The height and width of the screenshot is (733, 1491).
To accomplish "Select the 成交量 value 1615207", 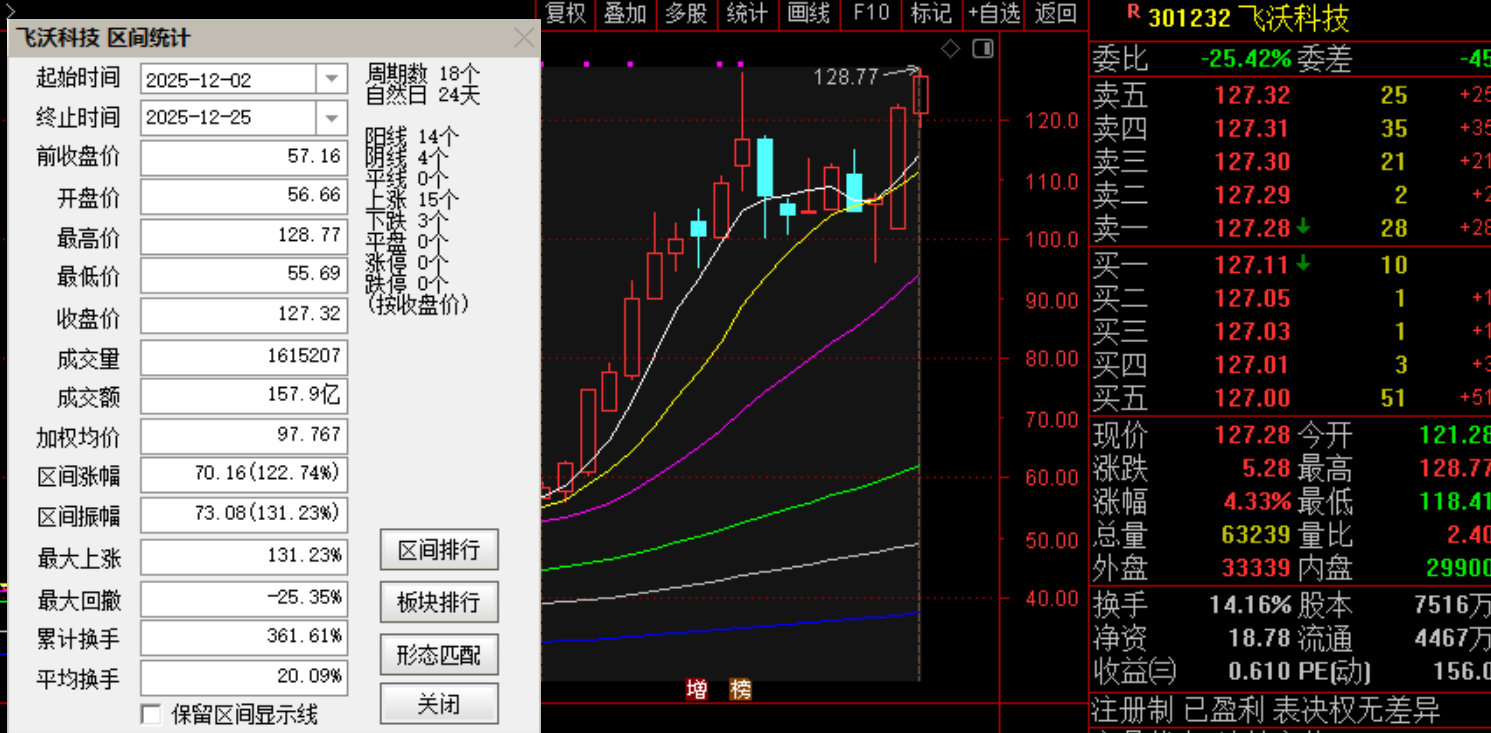I will click(x=244, y=357).
